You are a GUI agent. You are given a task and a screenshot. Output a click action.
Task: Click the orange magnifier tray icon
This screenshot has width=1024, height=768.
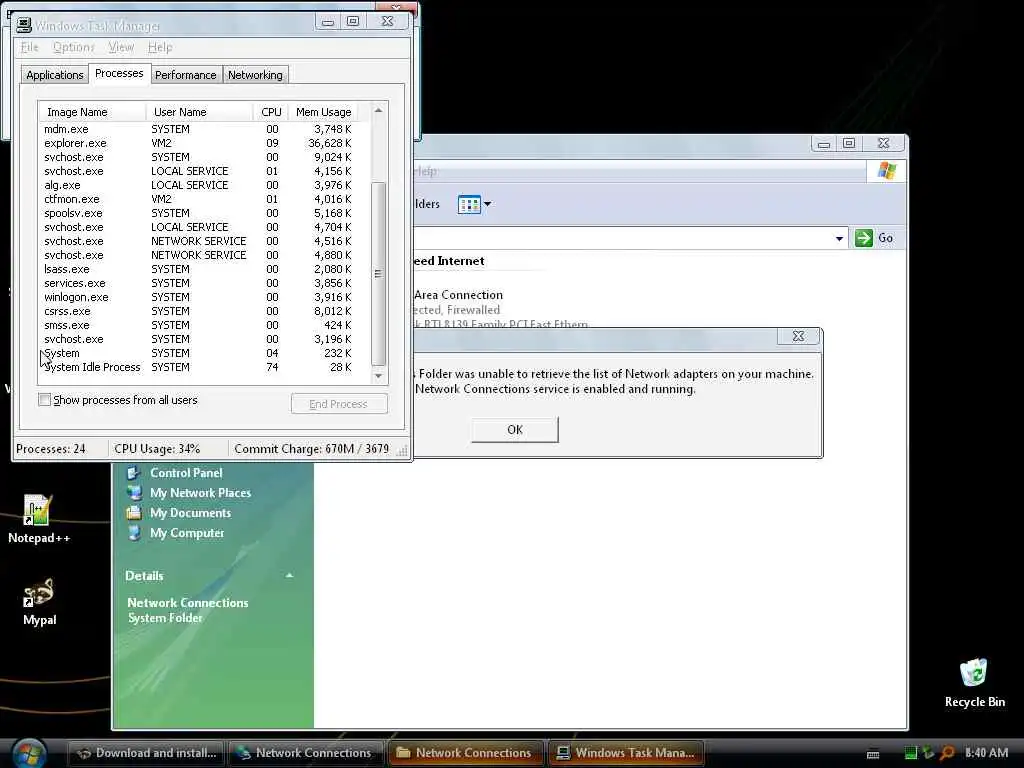click(947, 753)
